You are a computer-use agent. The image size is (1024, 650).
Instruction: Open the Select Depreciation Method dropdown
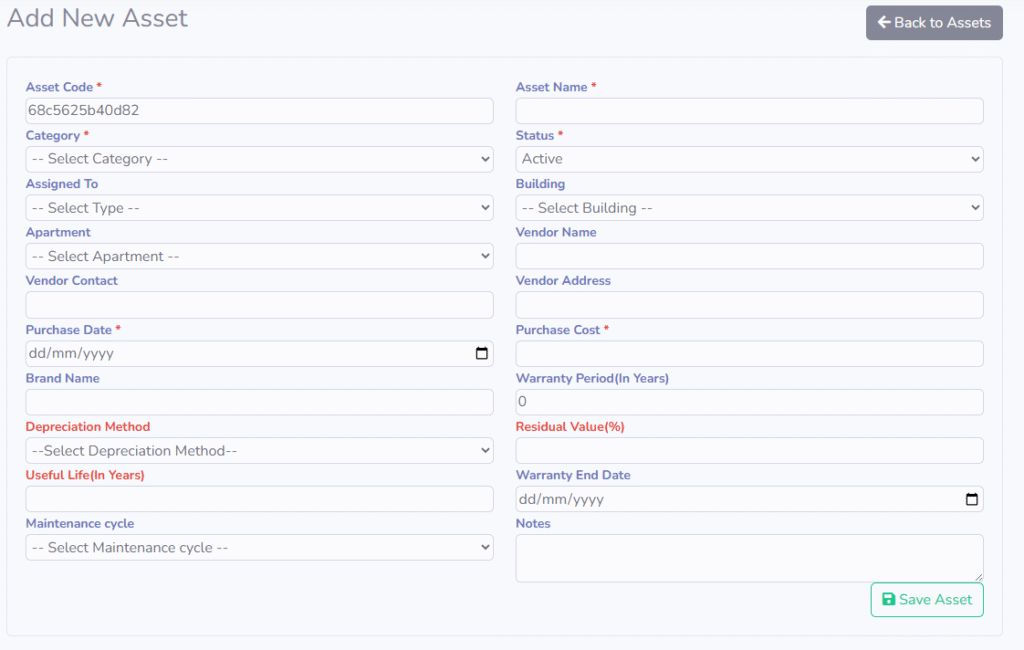click(259, 451)
